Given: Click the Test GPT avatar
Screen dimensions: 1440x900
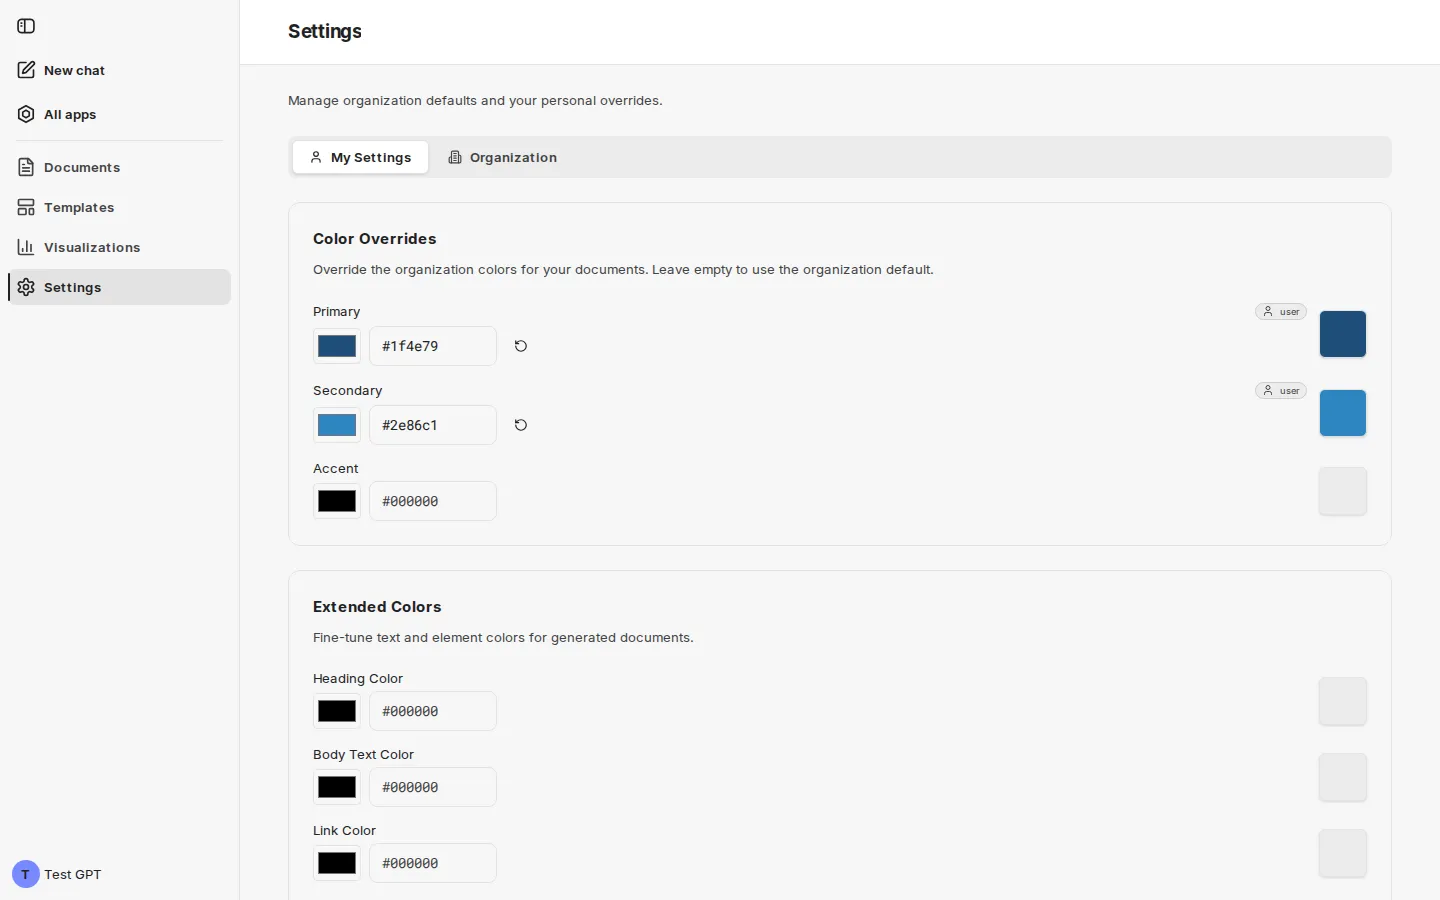Looking at the screenshot, I should pos(26,874).
